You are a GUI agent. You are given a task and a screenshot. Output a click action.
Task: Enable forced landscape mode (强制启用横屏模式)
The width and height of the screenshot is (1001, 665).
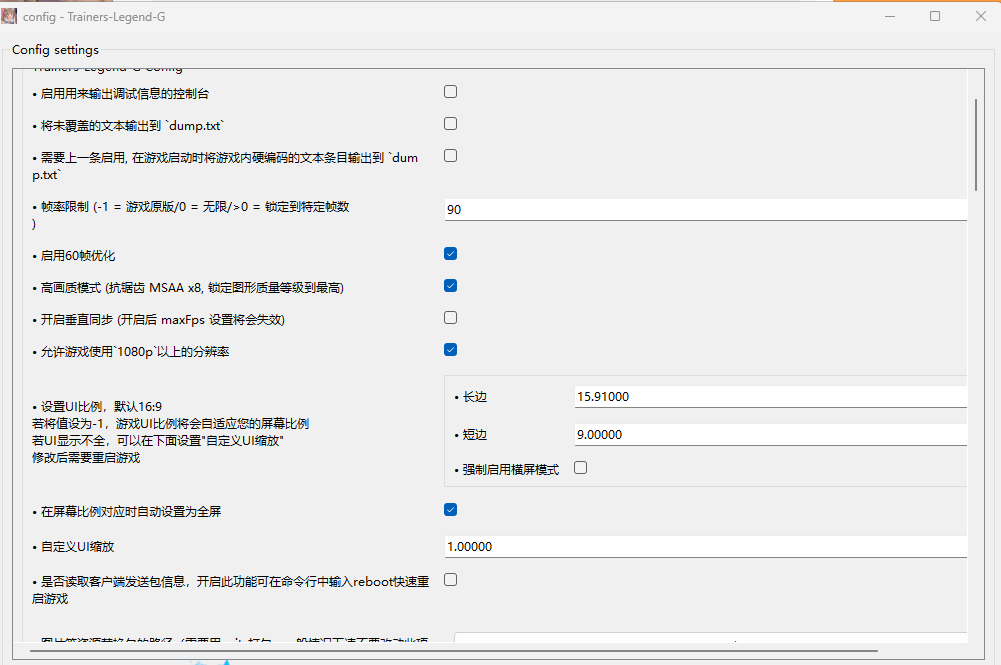580,467
